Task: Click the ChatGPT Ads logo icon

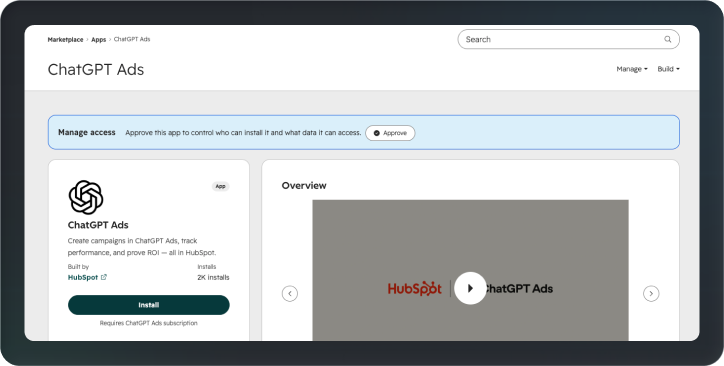Action: tap(85, 197)
